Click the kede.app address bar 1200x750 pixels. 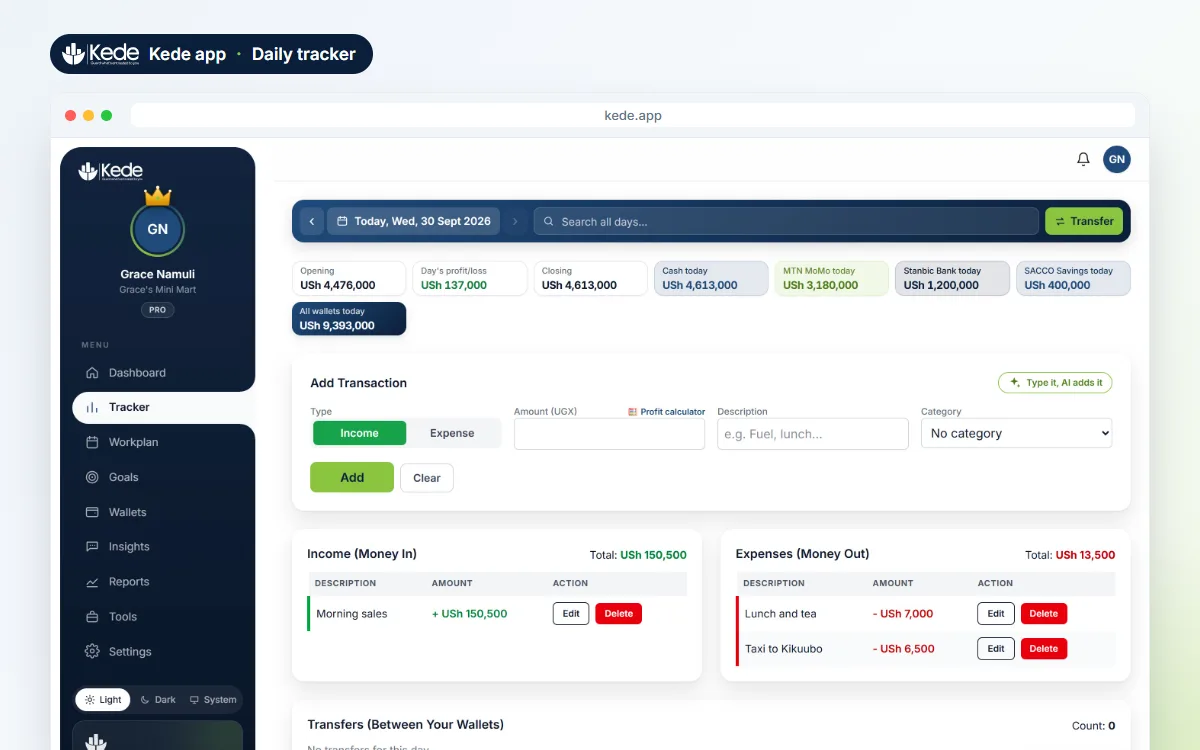coord(633,115)
